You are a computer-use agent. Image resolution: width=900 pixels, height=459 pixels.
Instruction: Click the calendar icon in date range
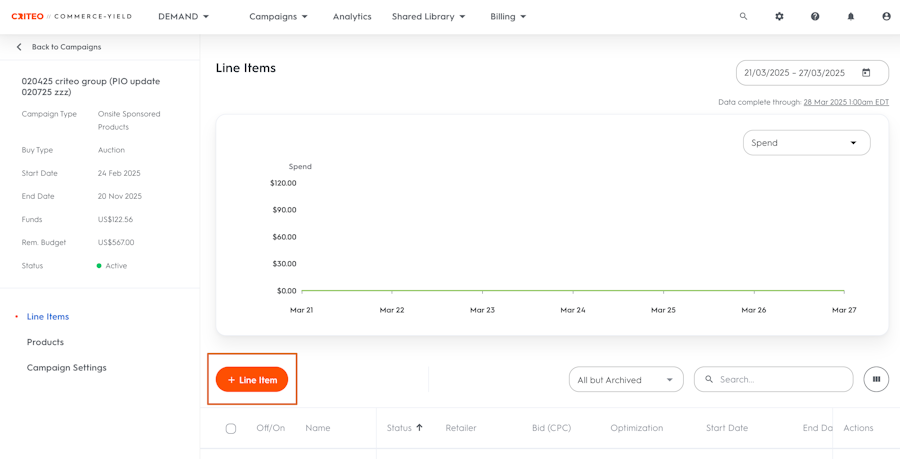click(866, 73)
